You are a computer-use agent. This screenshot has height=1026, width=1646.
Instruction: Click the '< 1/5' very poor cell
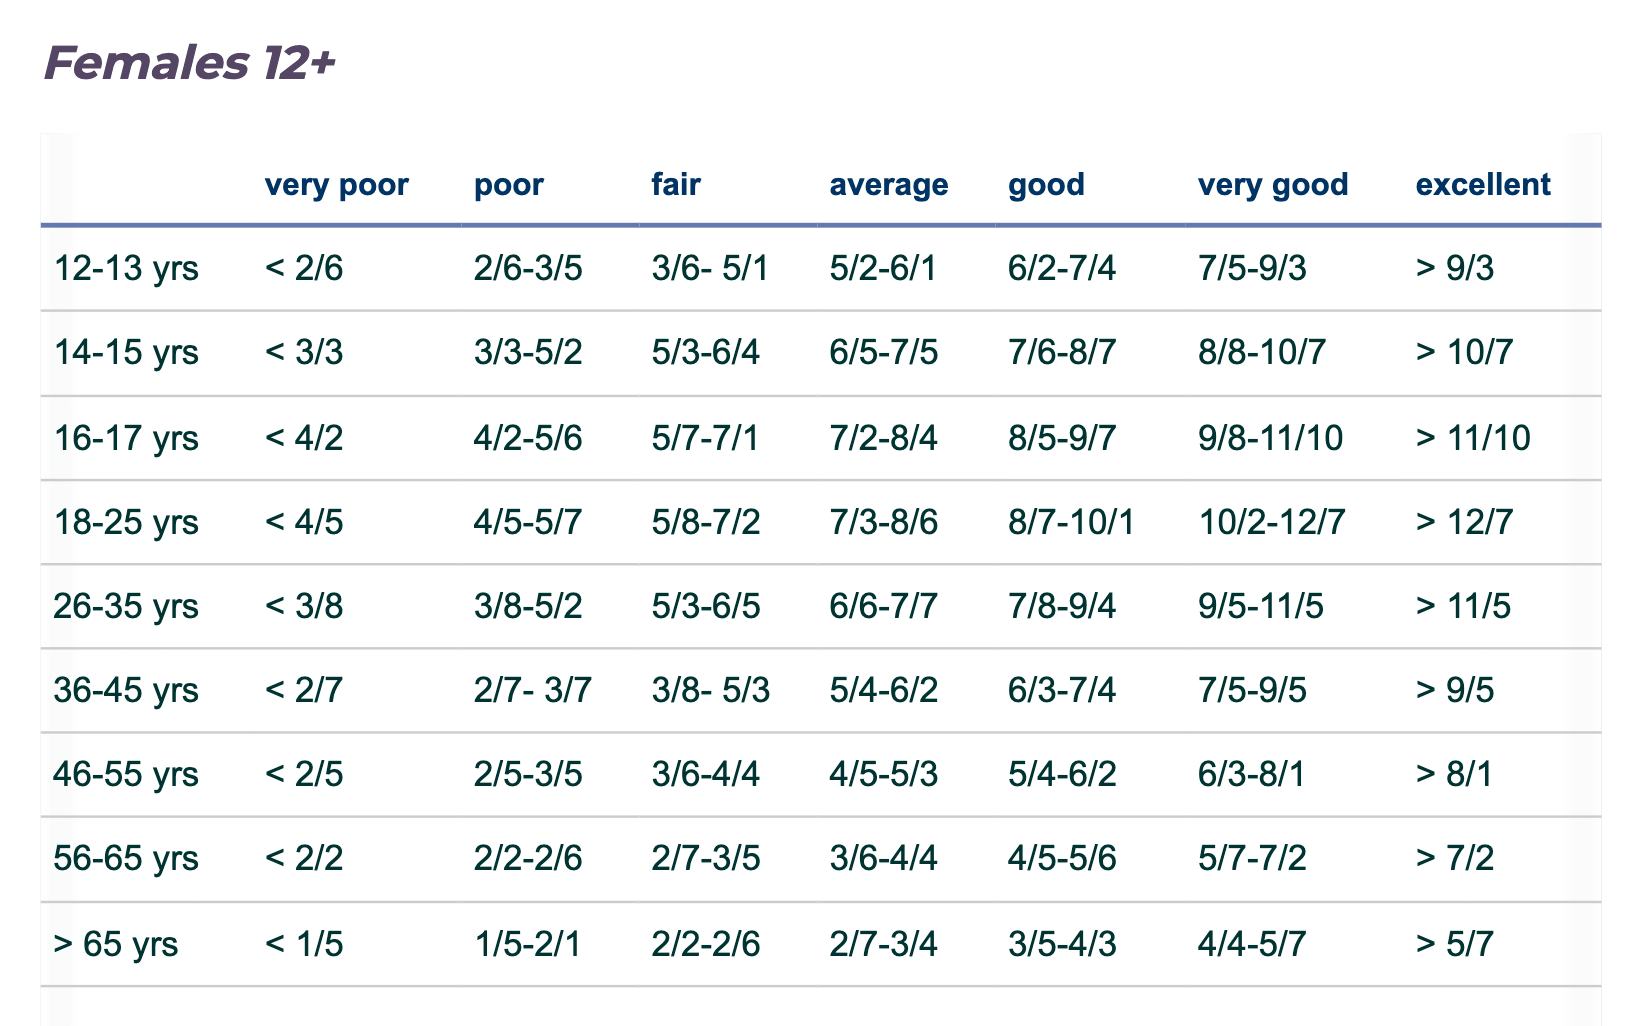coord(304,944)
